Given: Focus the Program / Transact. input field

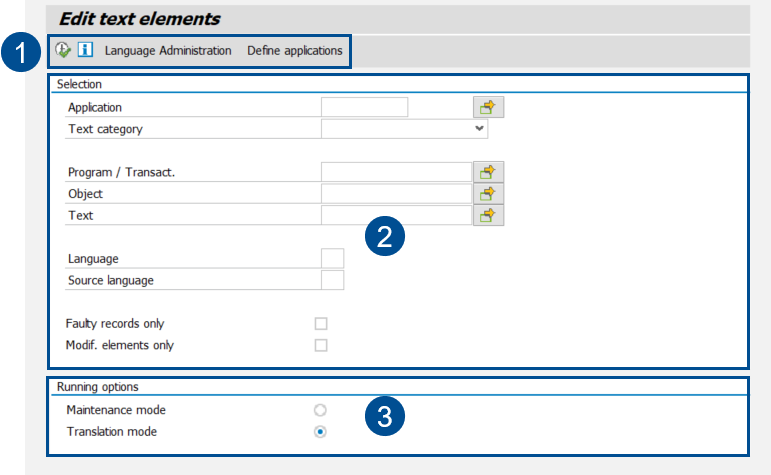Looking at the screenshot, I should click(x=396, y=172).
